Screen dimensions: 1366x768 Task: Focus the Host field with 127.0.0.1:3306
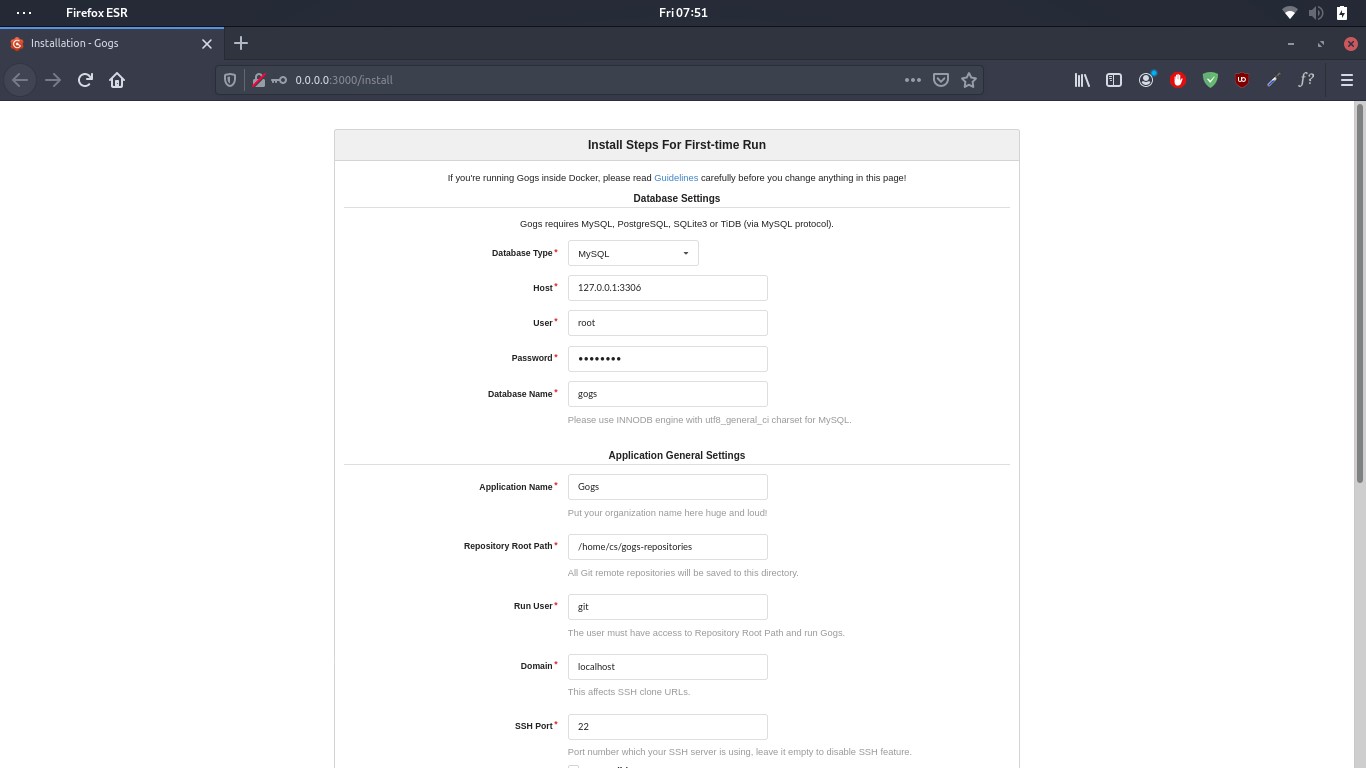(x=668, y=288)
